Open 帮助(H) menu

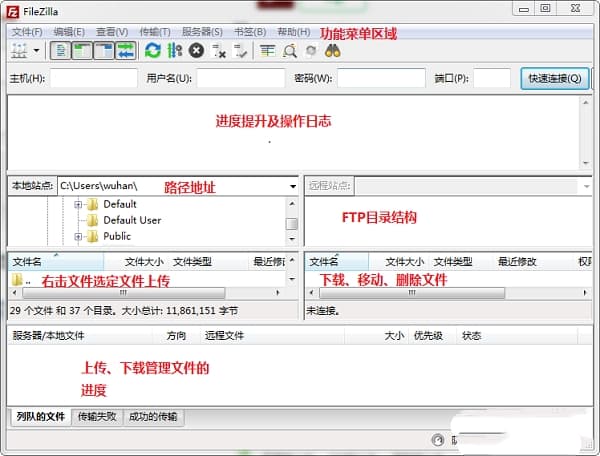[293, 32]
